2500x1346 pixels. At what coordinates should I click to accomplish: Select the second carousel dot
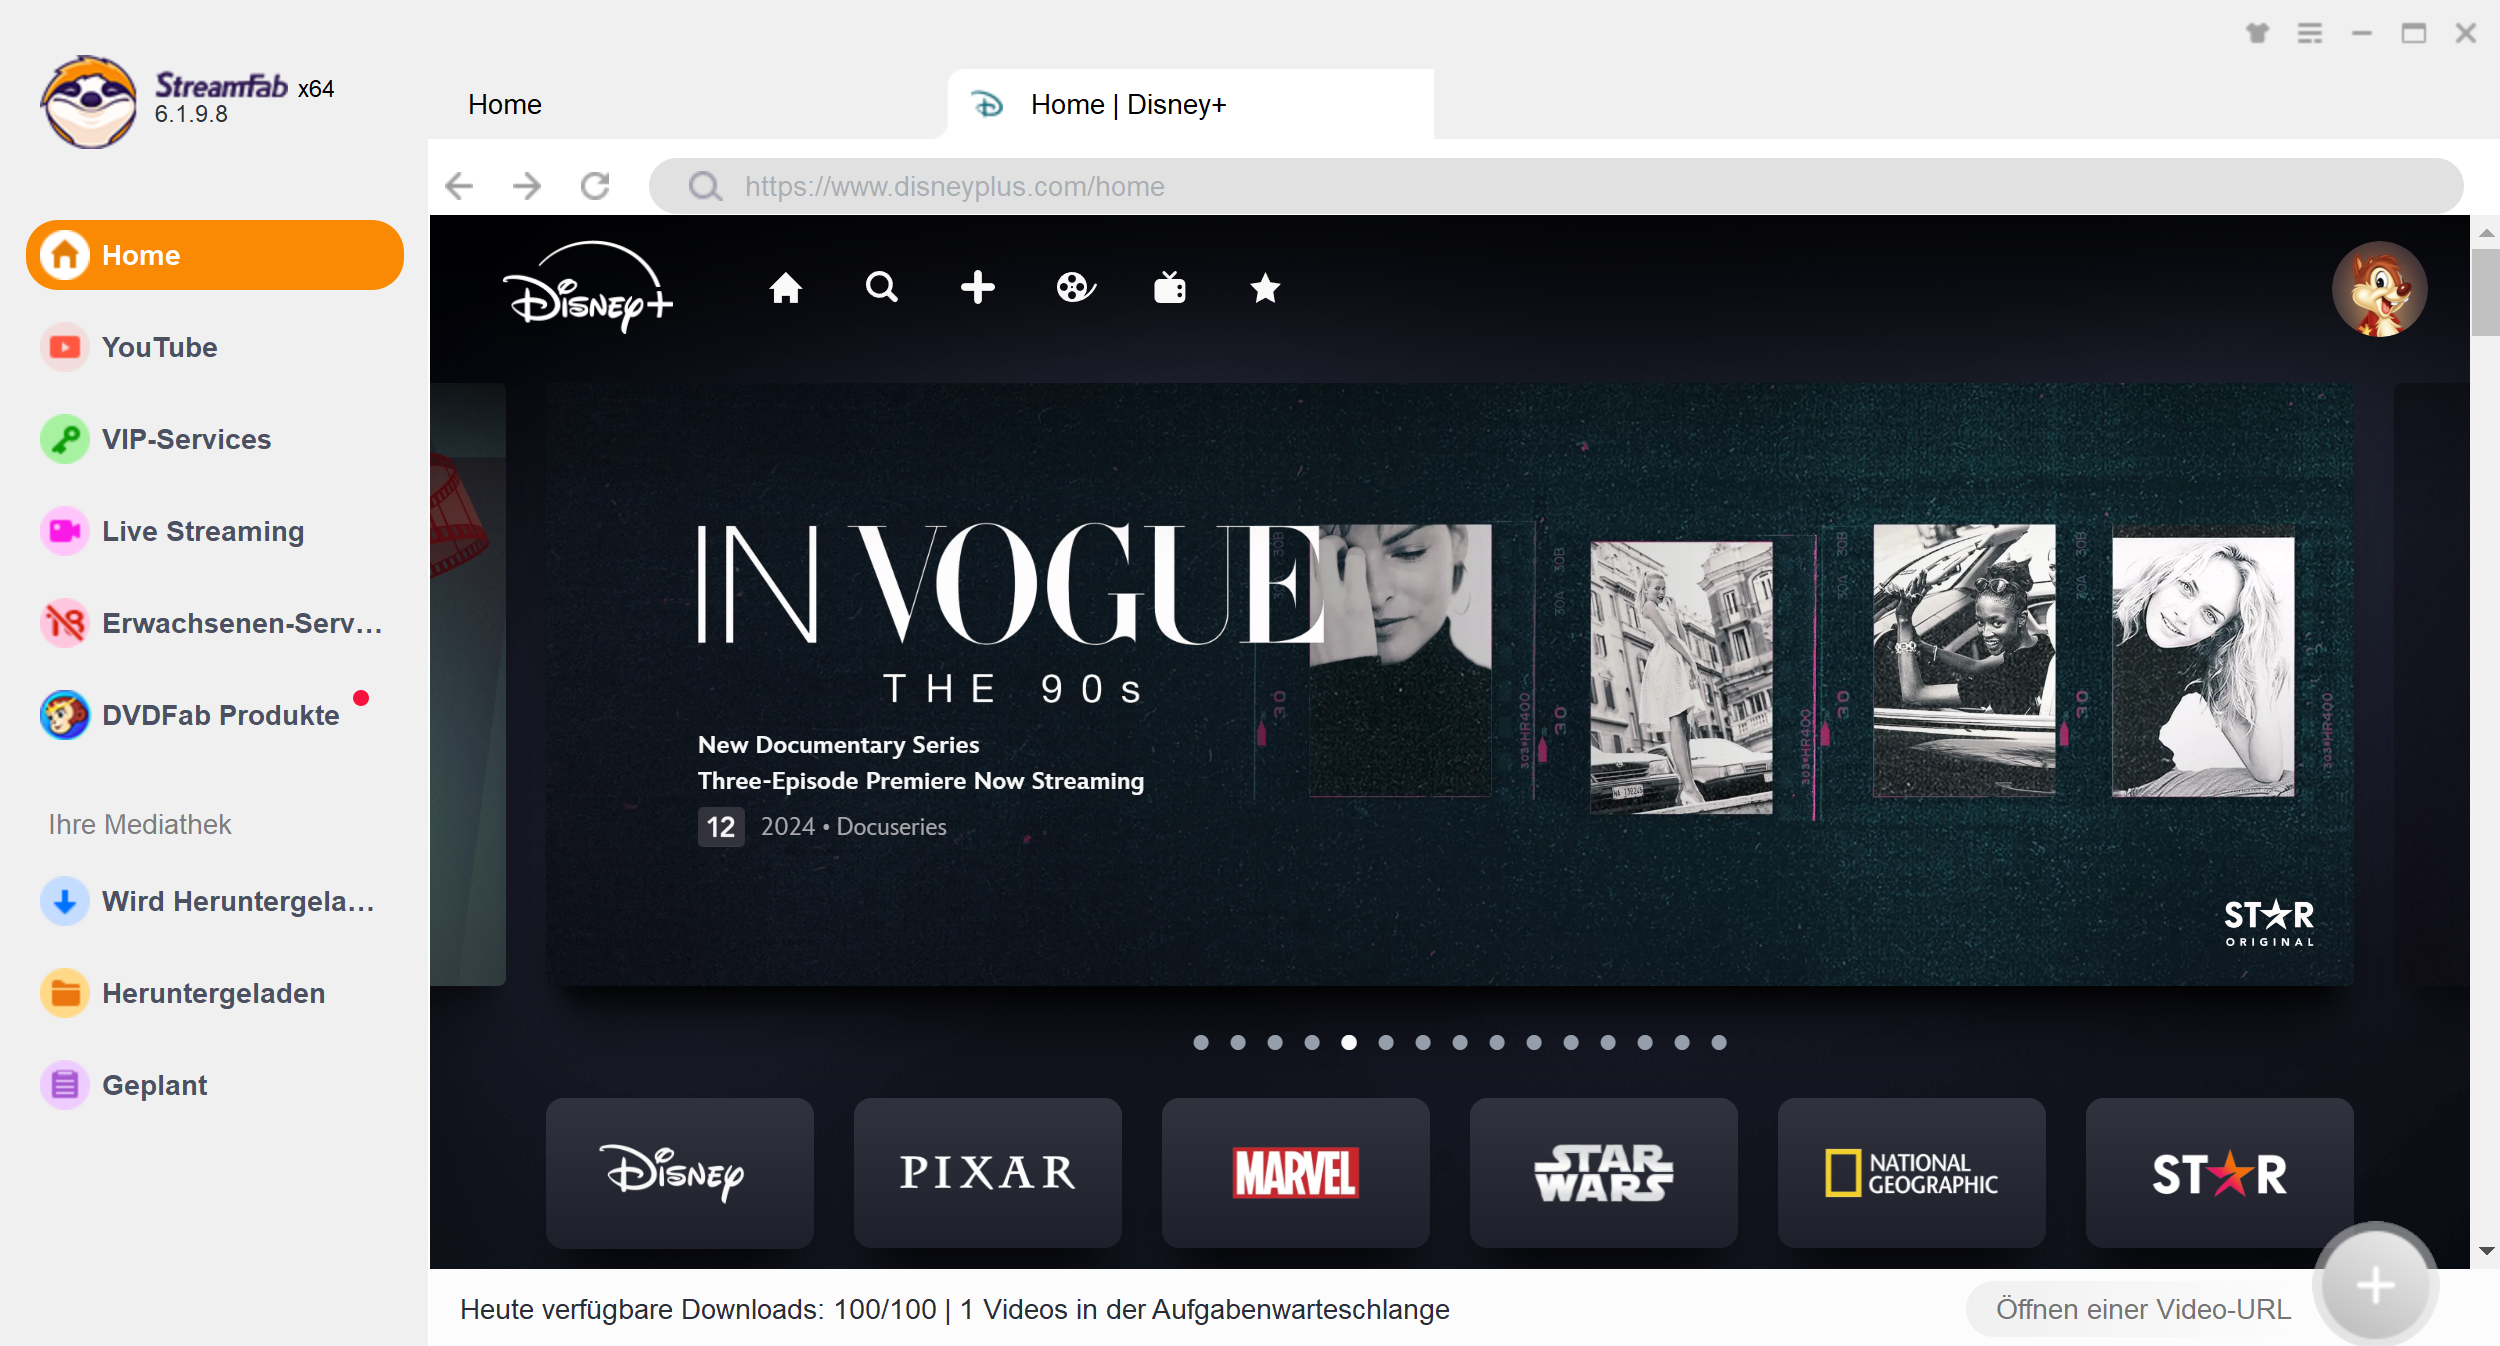coord(1238,1042)
